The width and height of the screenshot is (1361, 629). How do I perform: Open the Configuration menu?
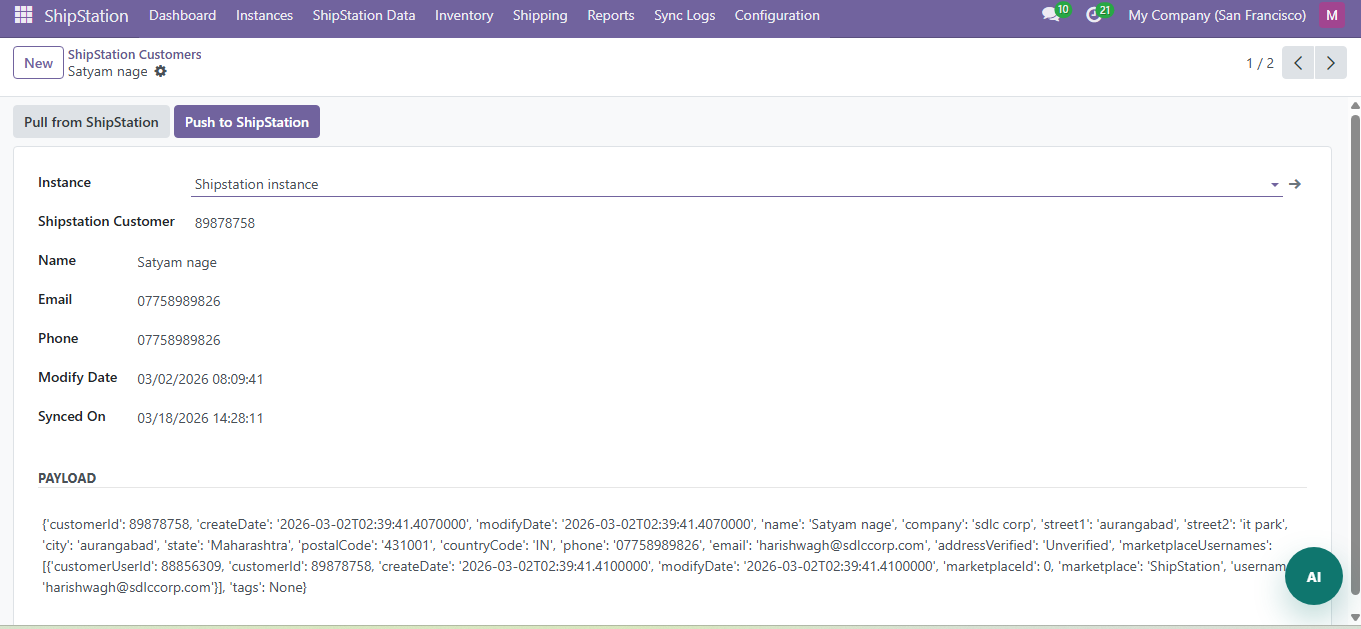click(x=776, y=15)
